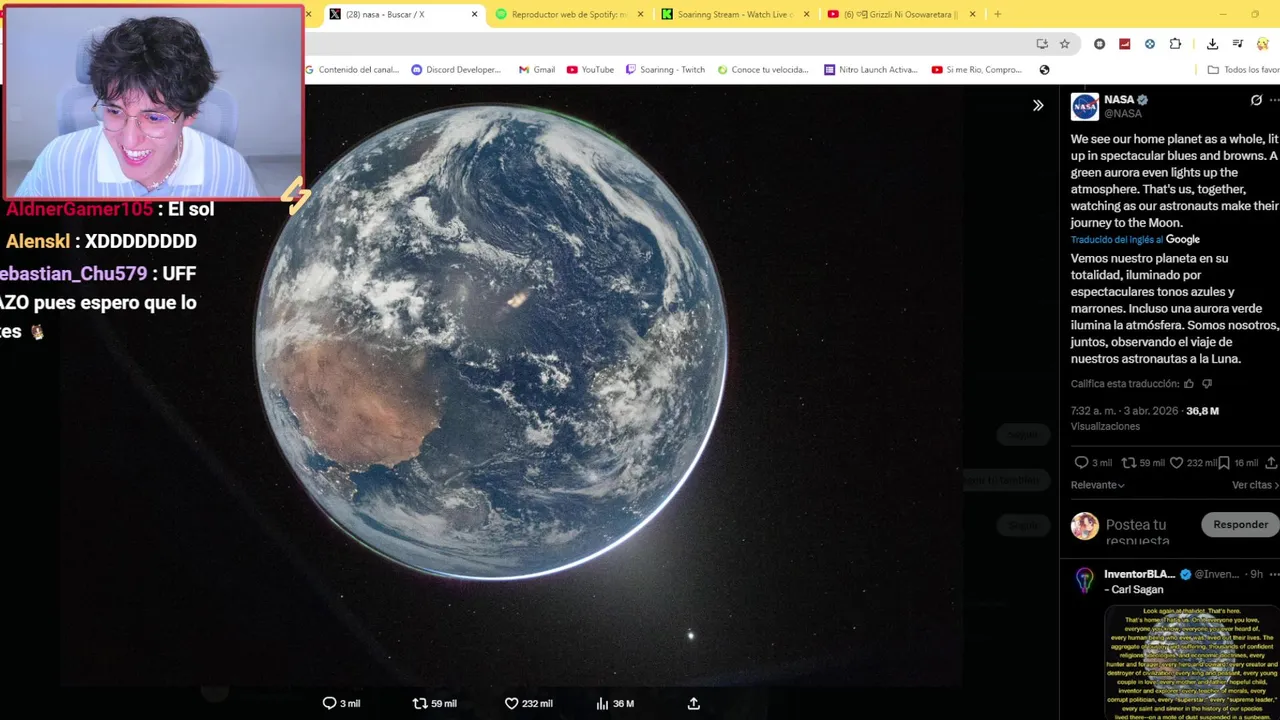Open the Relevante sort dropdown
The height and width of the screenshot is (720, 1280).
(1098, 485)
